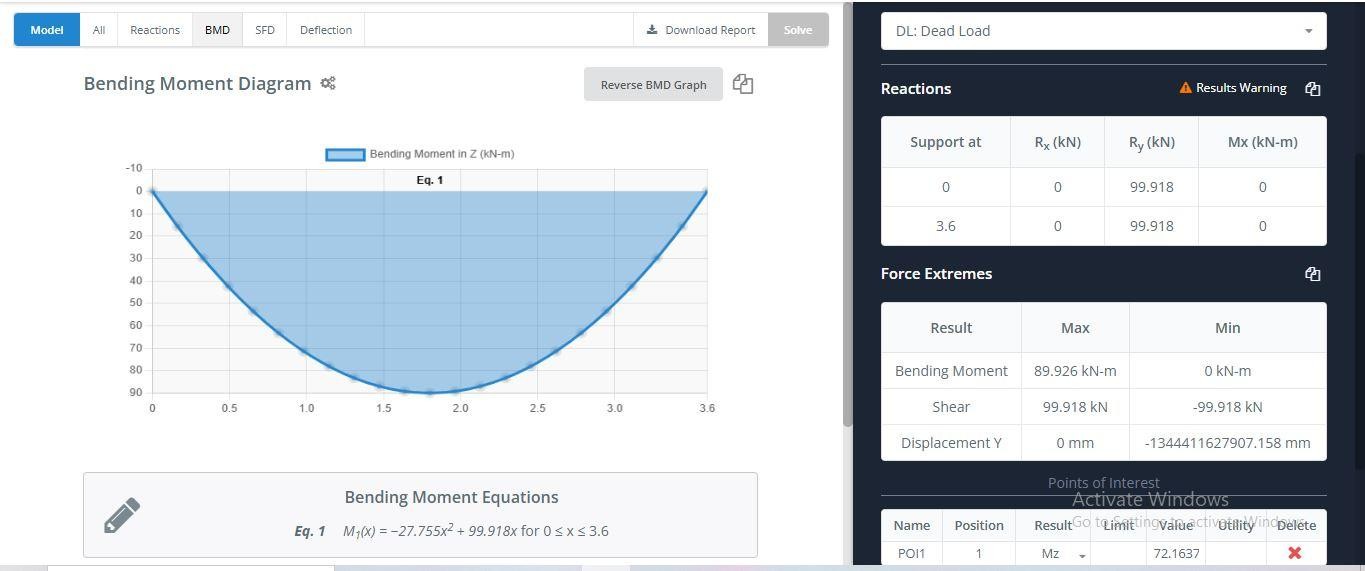
Task: Click the Utility column header
Action: pyautogui.click(x=1236, y=525)
